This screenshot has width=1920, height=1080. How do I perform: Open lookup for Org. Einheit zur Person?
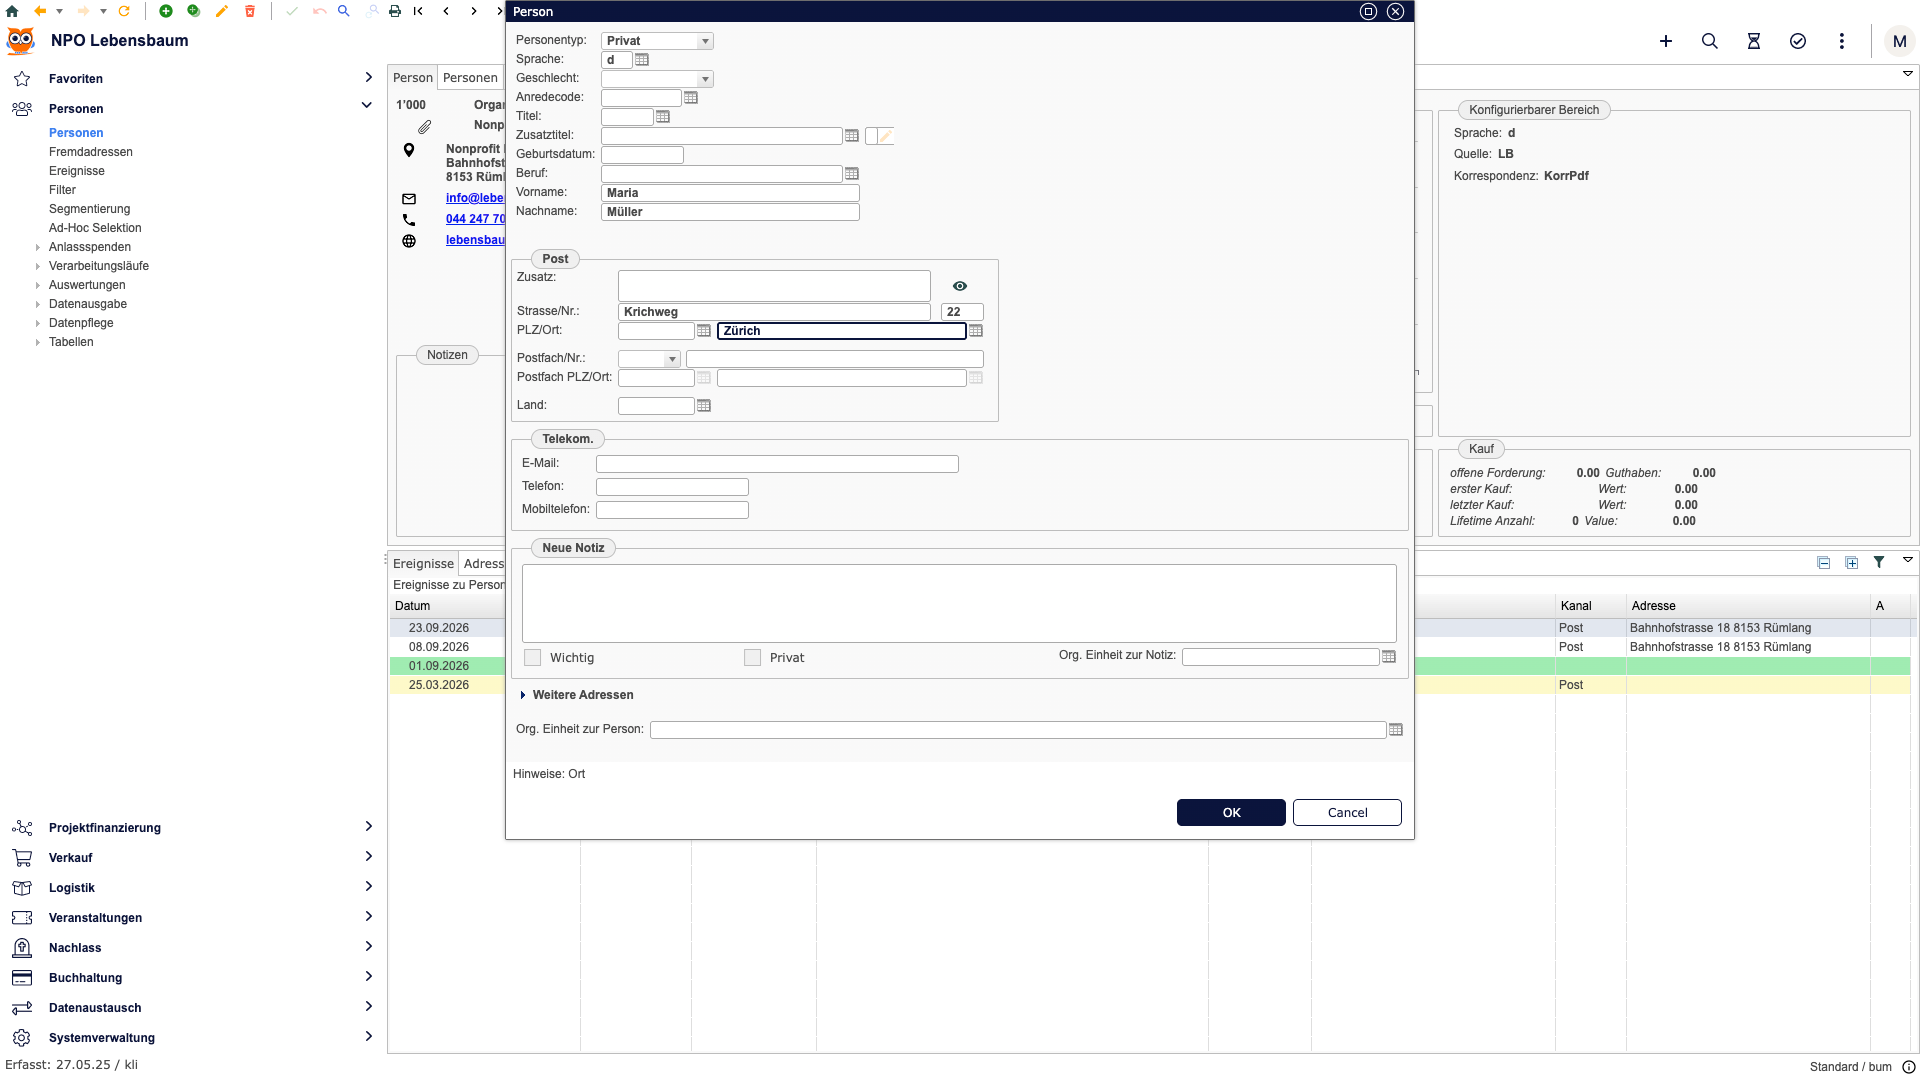(1396, 730)
